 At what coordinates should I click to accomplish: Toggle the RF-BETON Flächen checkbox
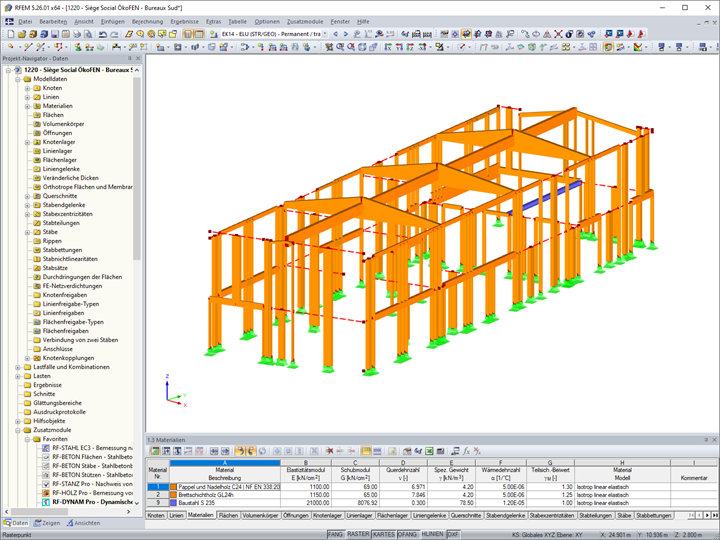coord(46,457)
